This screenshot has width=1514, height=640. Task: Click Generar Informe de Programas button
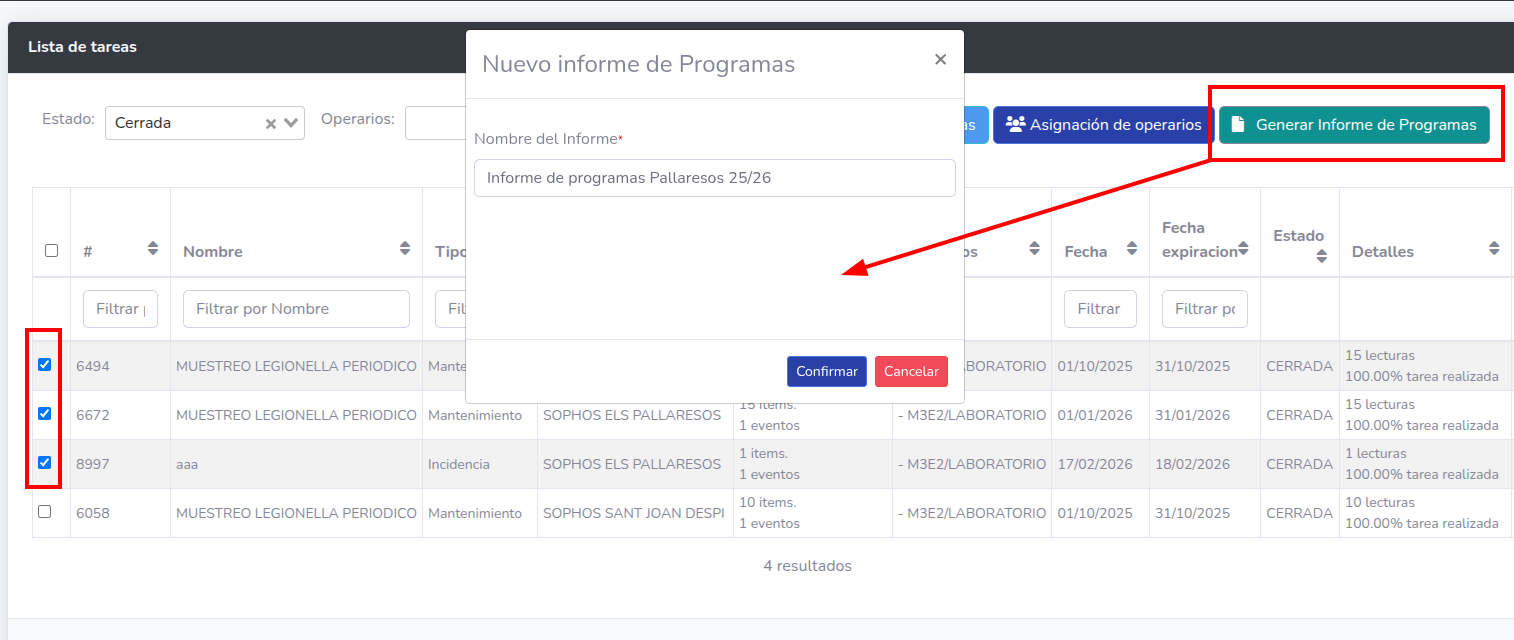1354,125
